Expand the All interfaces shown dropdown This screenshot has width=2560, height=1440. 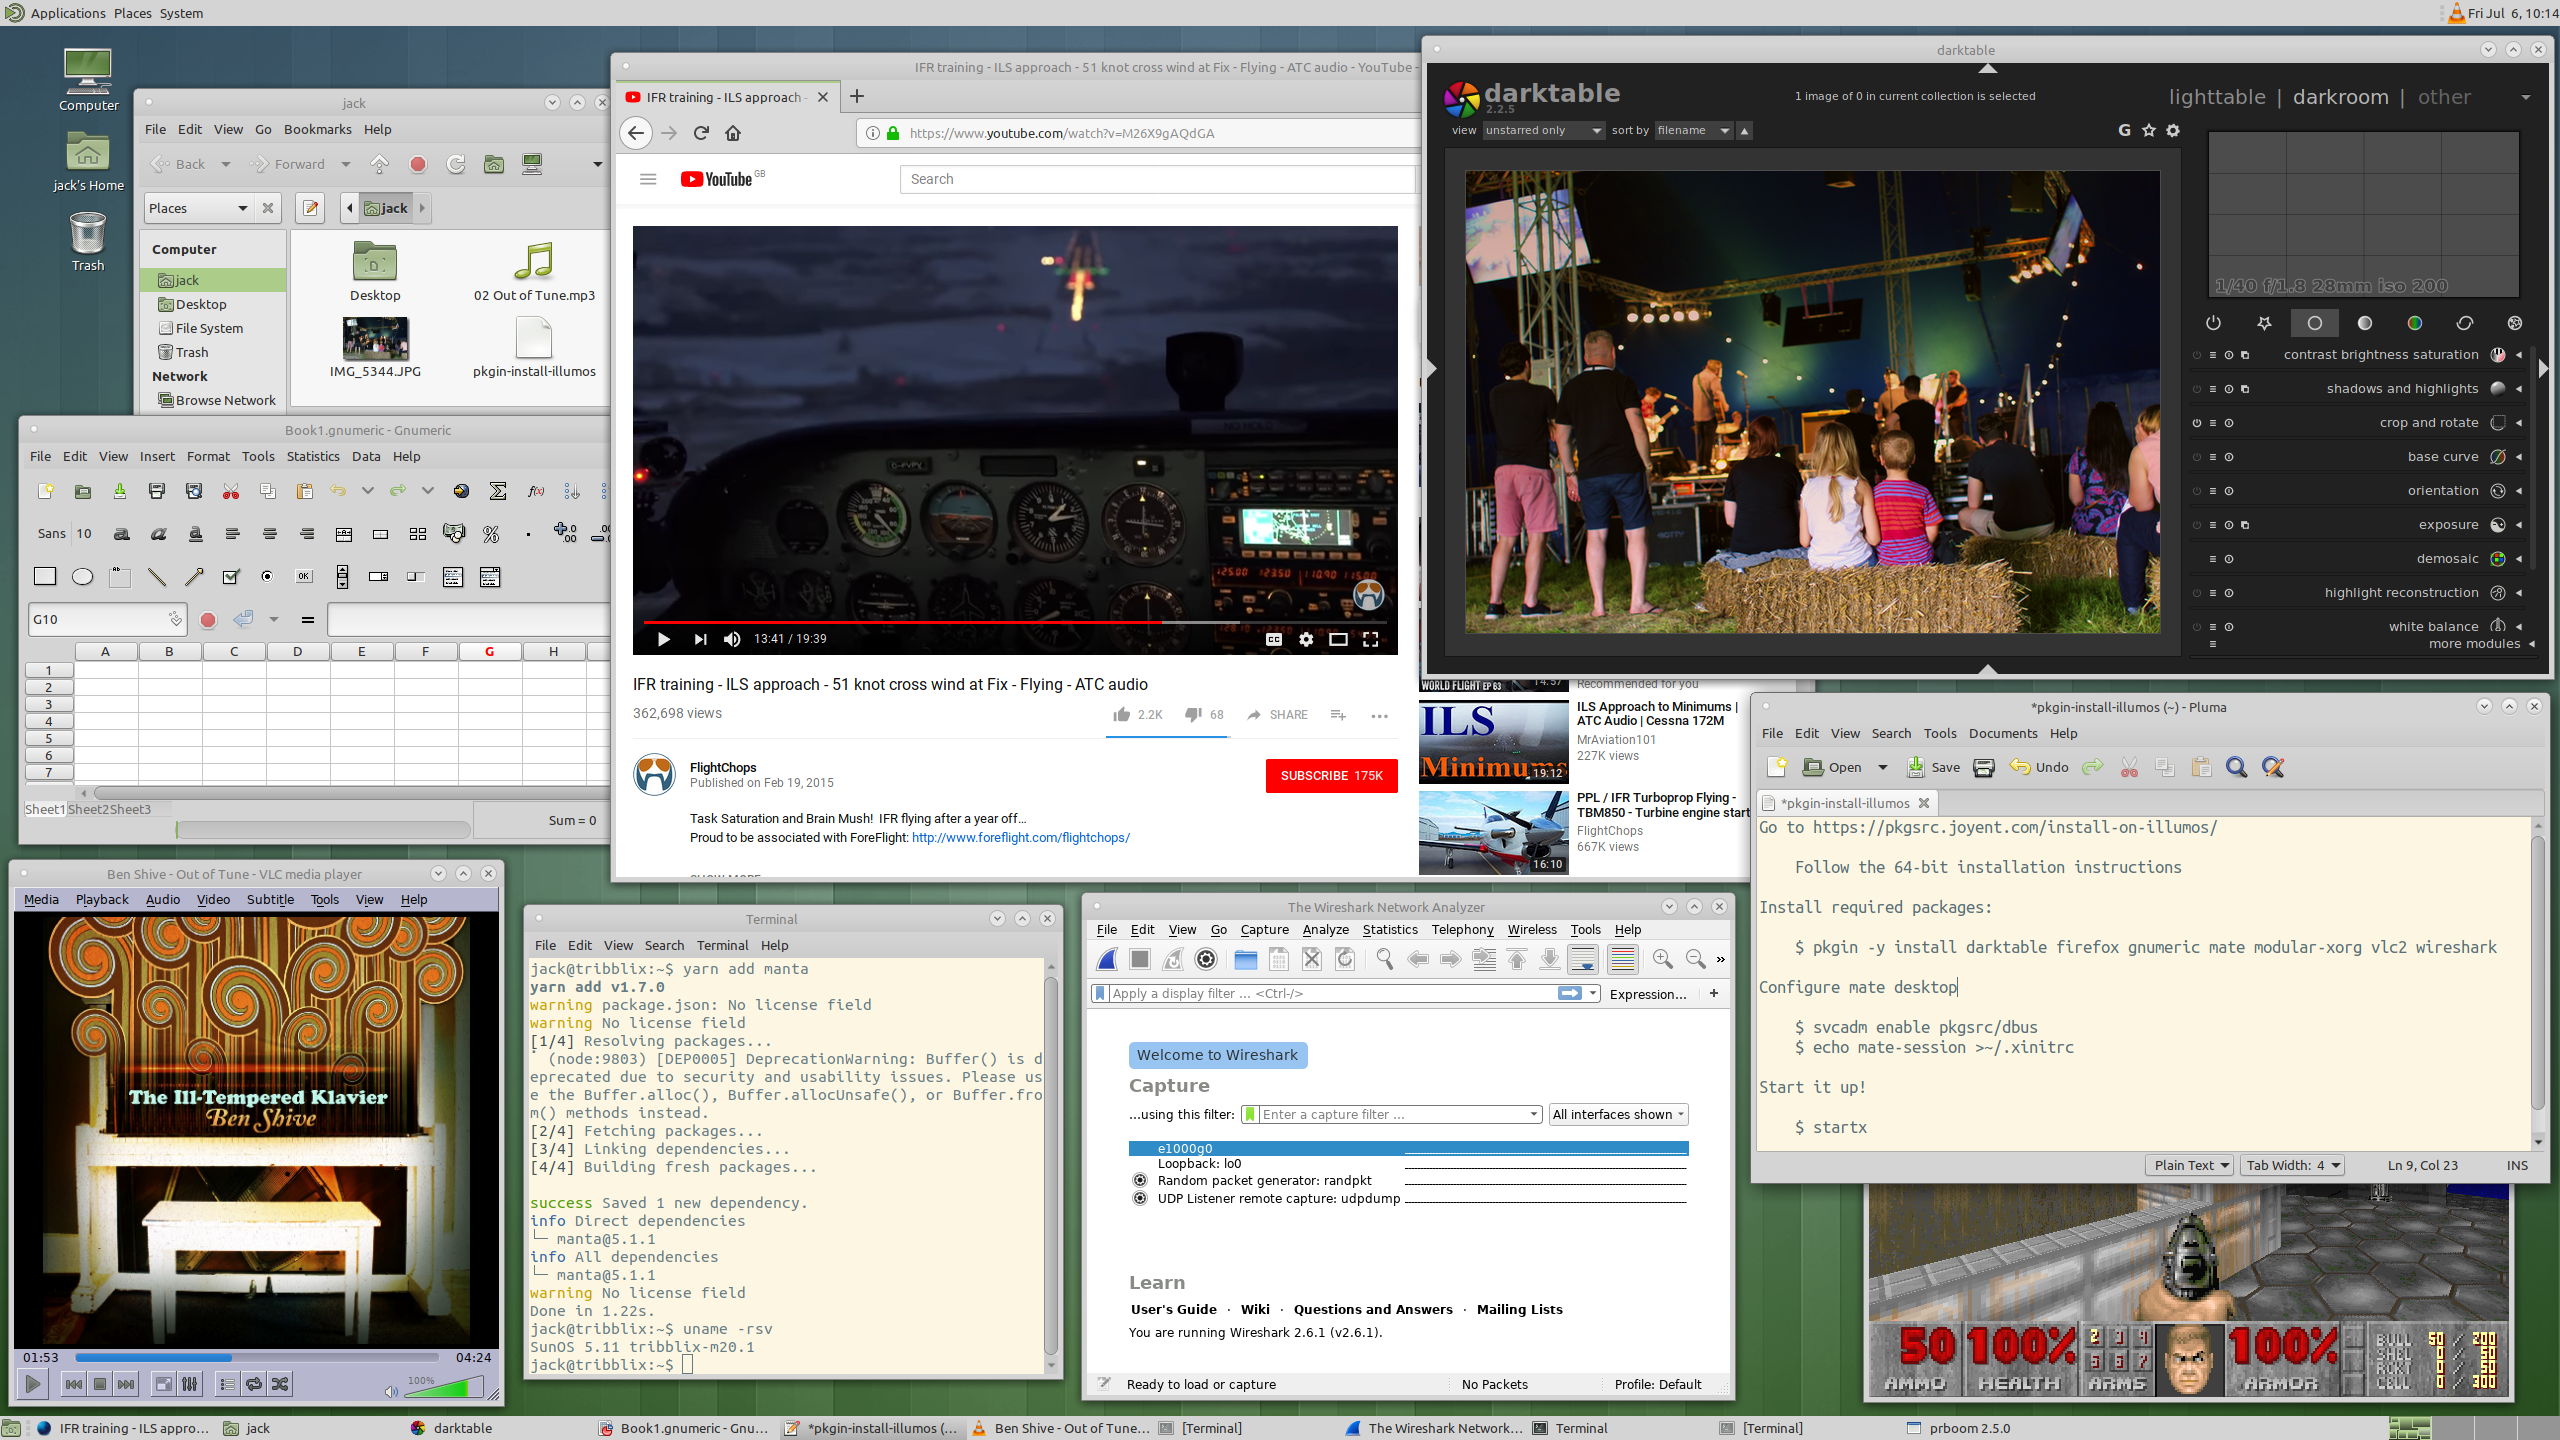(x=1618, y=1114)
